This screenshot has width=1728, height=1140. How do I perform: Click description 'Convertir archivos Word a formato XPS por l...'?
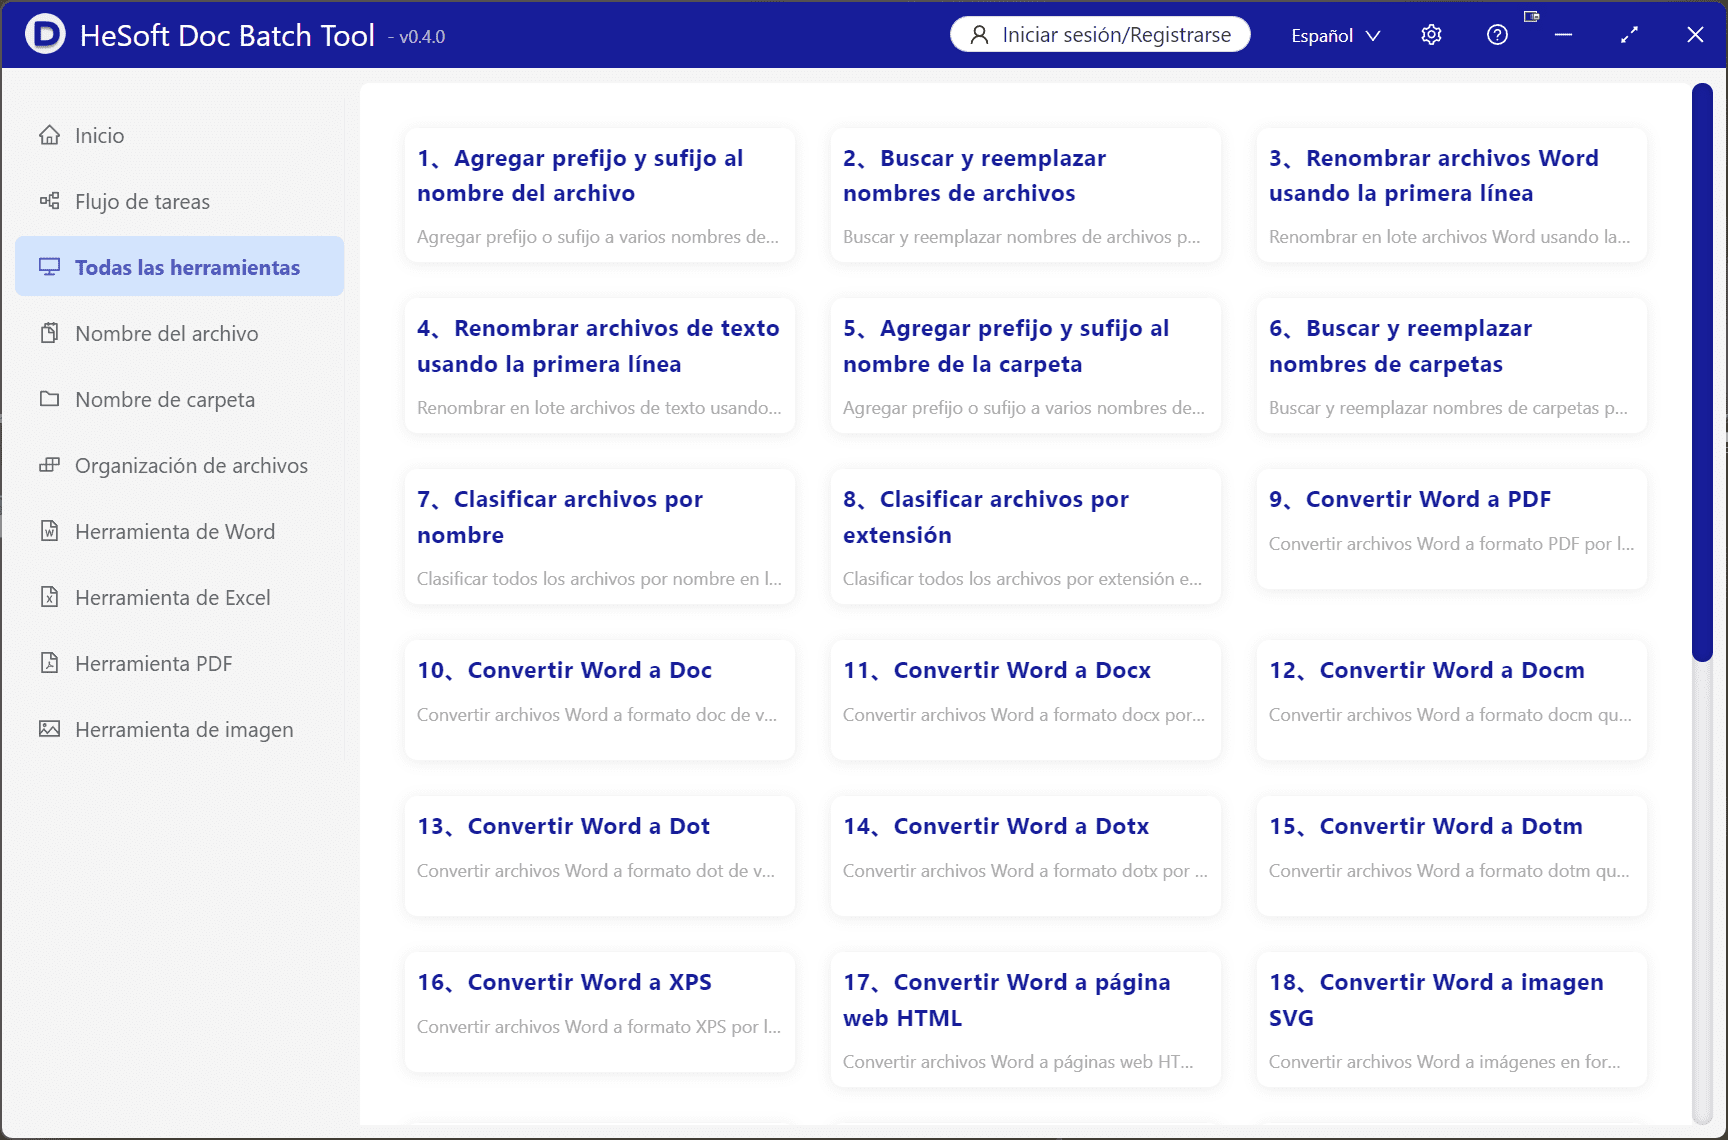tap(599, 1027)
